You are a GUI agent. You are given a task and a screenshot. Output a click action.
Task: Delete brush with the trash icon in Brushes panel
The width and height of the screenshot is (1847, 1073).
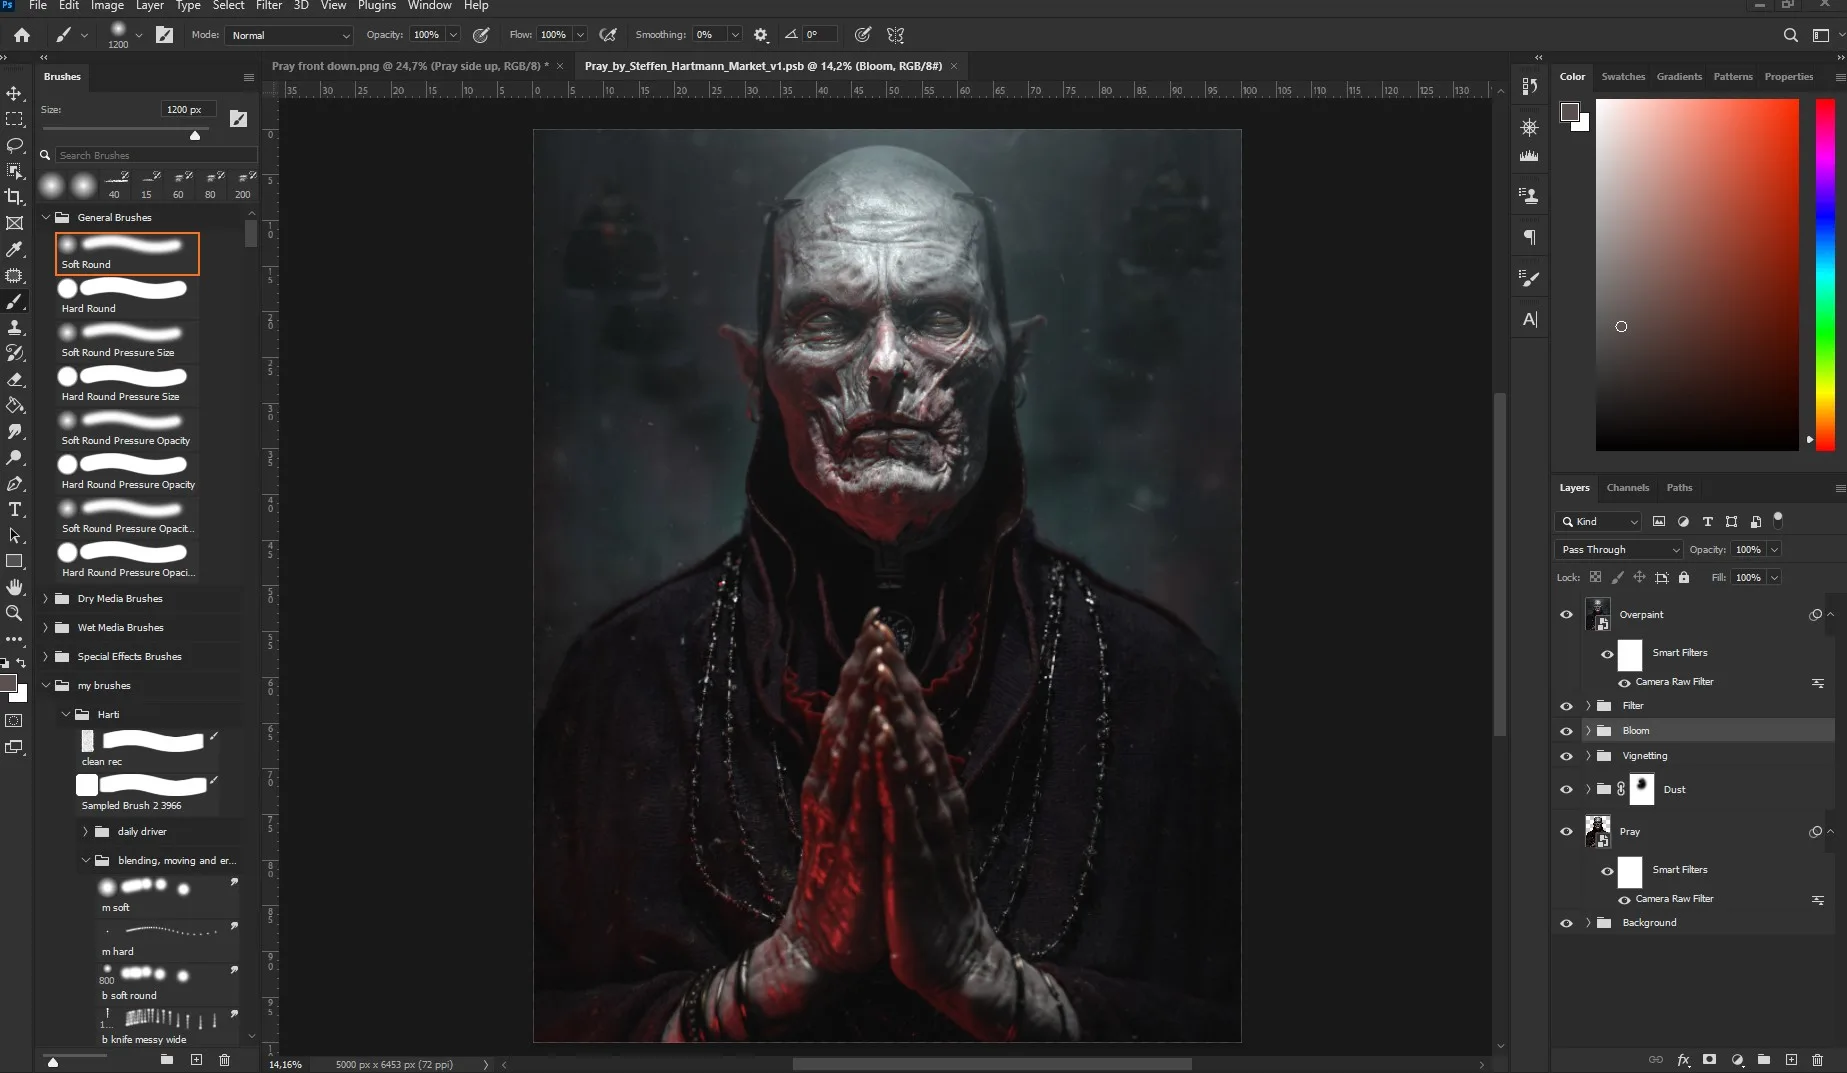click(225, 1060)
